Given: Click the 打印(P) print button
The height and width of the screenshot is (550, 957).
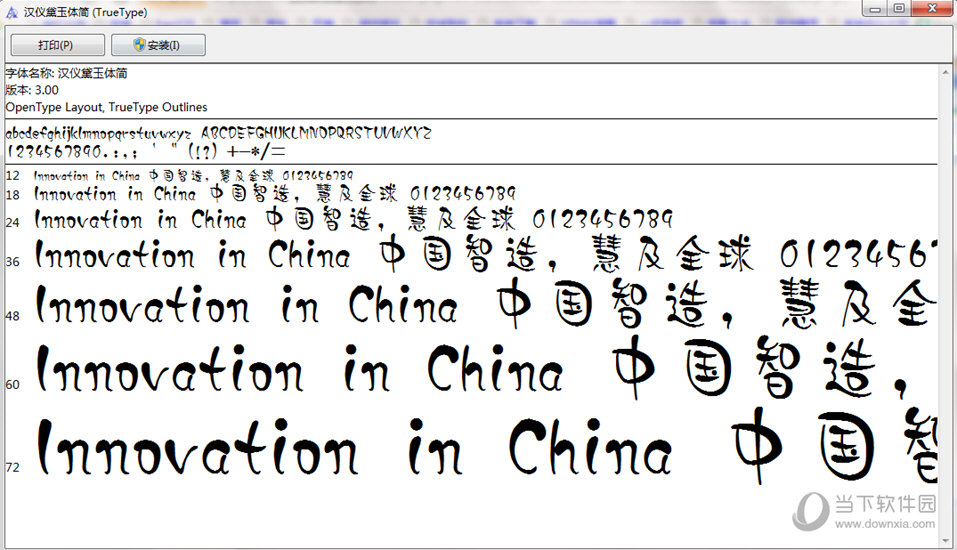Looking at the screenshot, I should (57, 45).
